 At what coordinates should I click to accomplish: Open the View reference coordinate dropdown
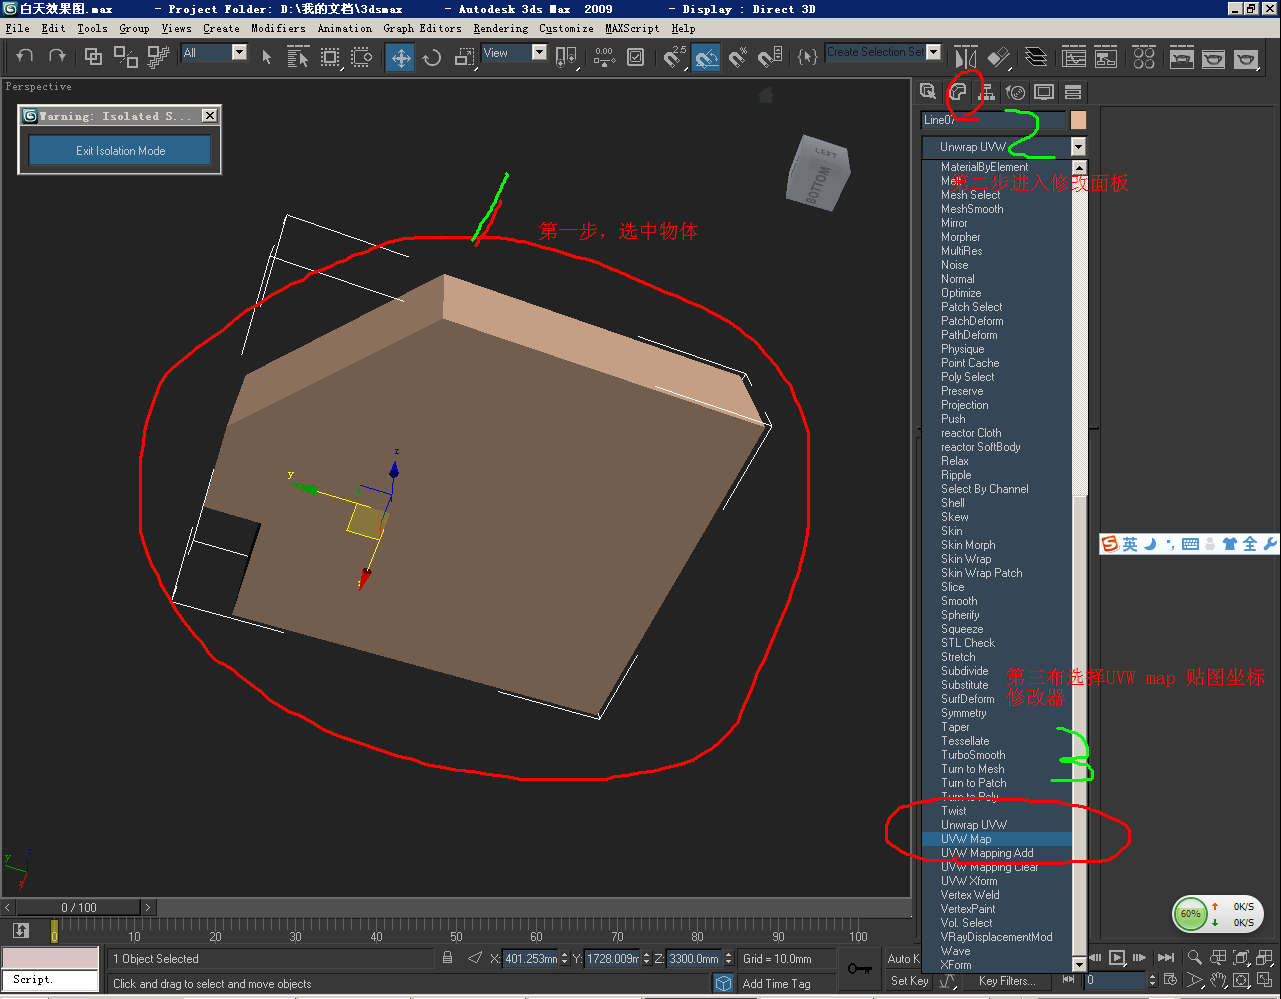tap(539, 53)
